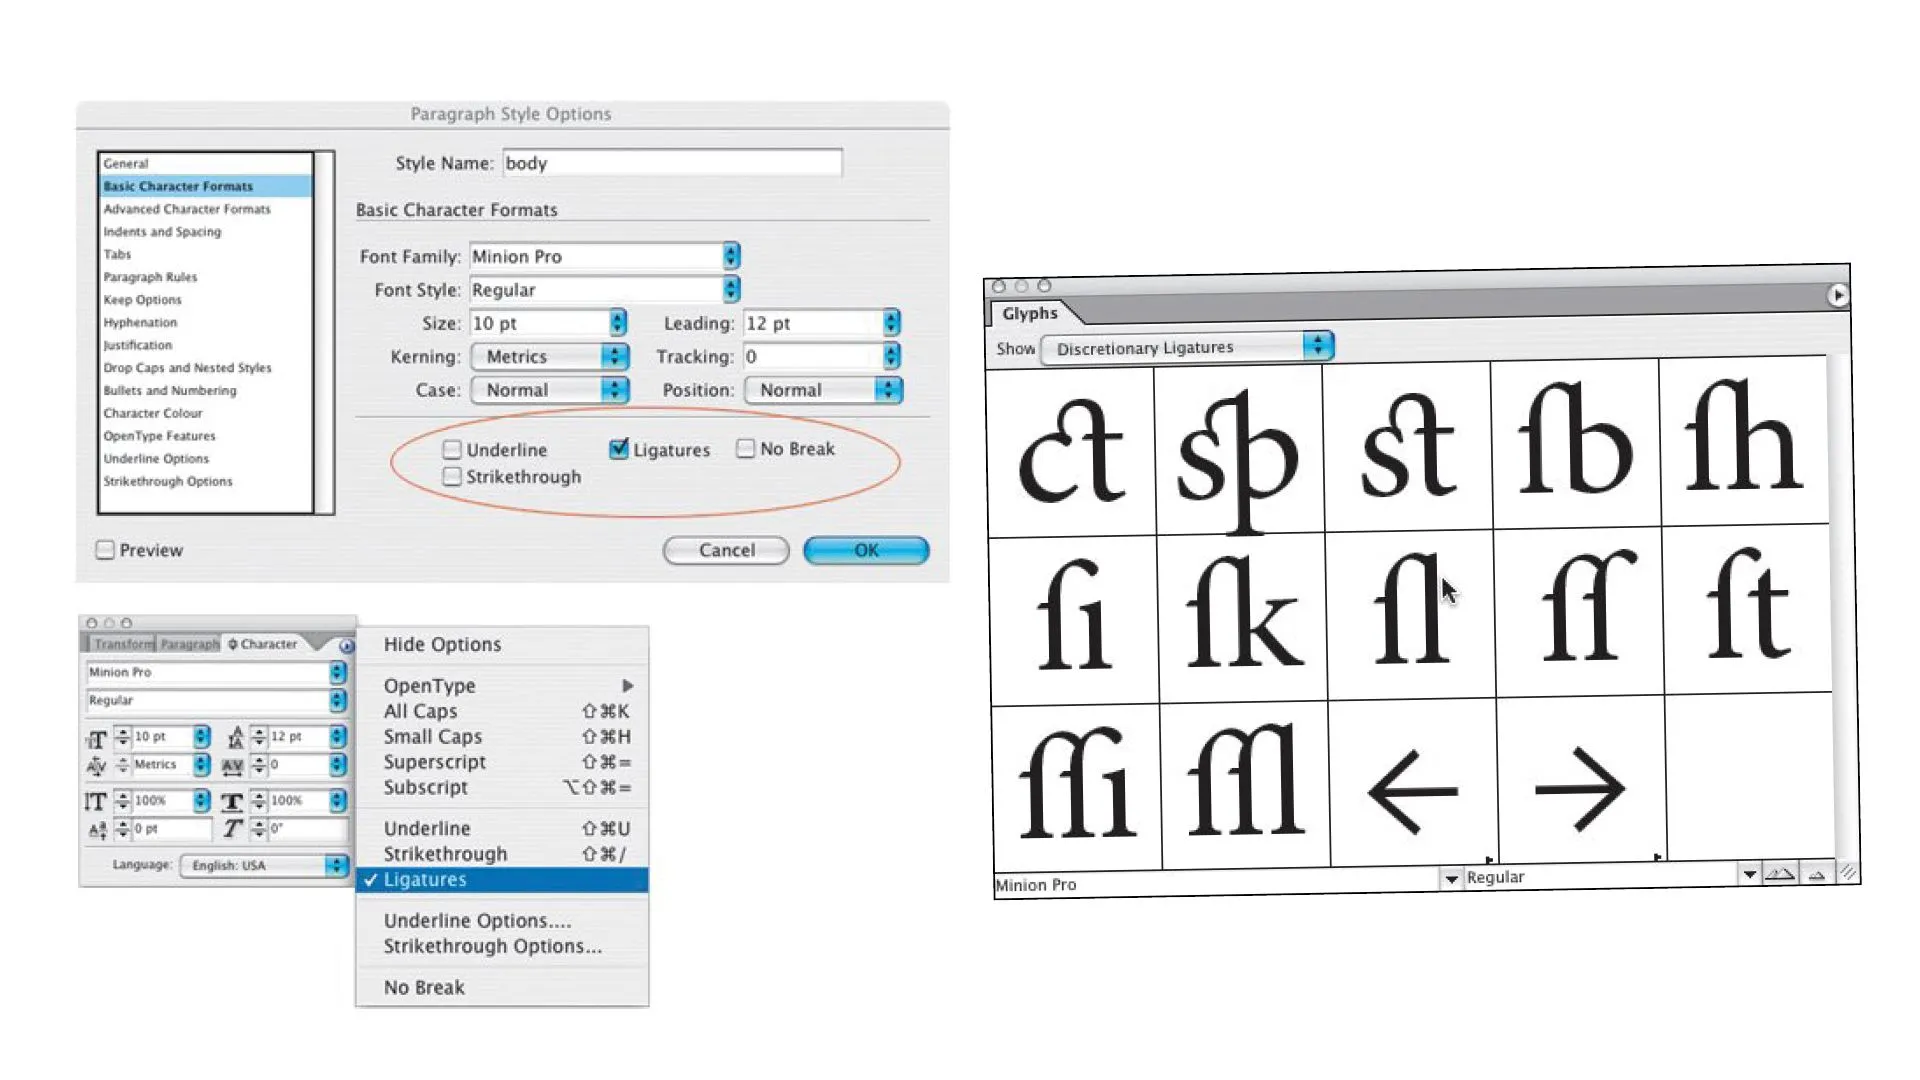Image resolution: width=1920 pixels, height=1080 pixels.
Task: Tick the Preview checkbox
Action: 105,550
